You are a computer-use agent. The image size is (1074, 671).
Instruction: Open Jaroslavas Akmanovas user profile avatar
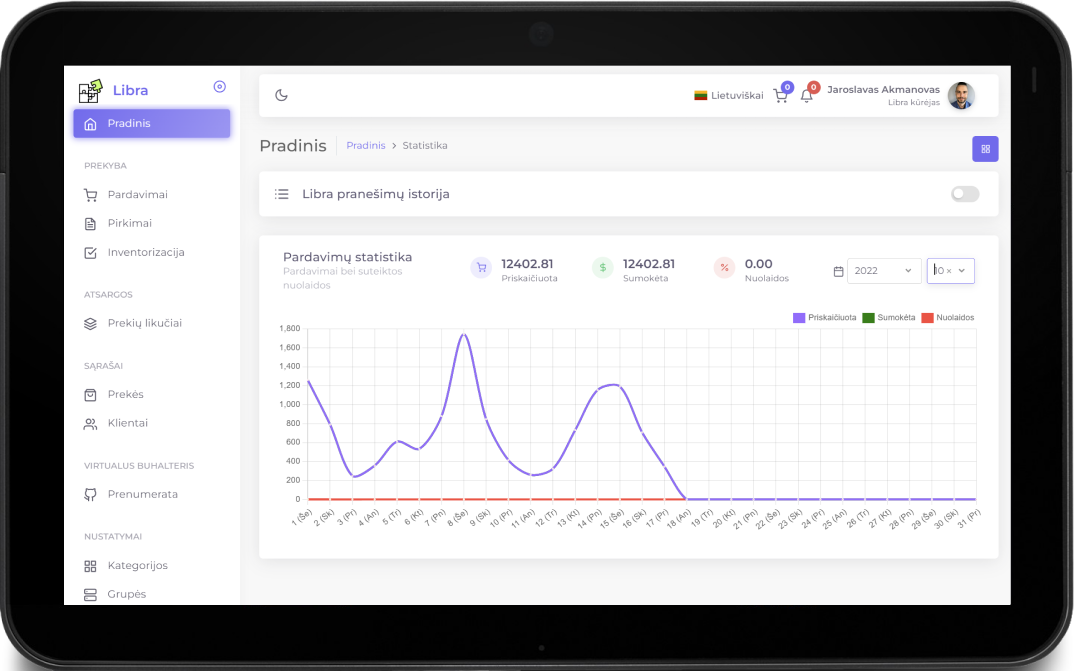coord(960,96)
